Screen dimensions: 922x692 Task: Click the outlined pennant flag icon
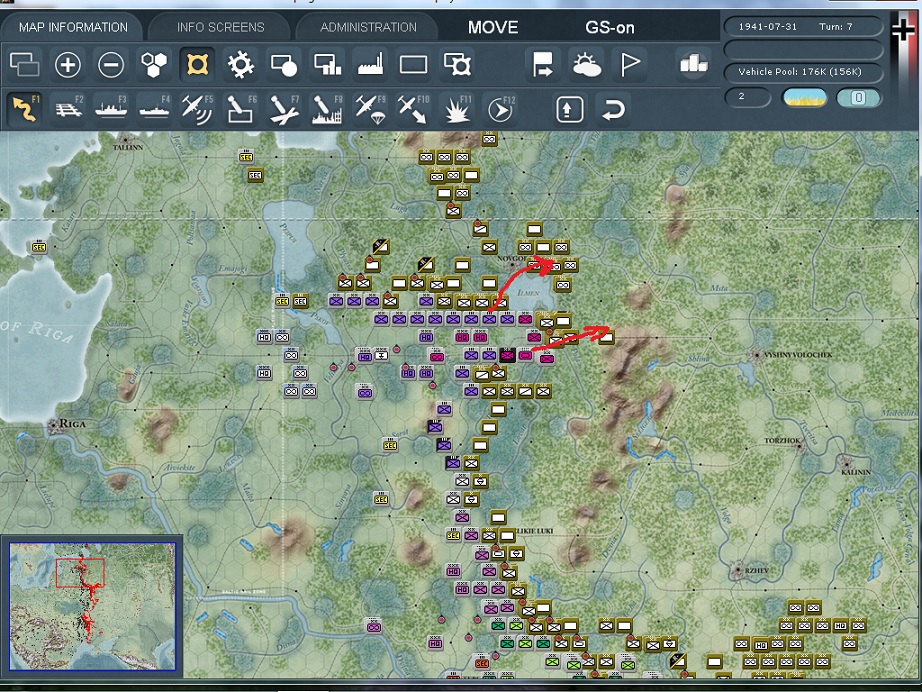point(630,64)
